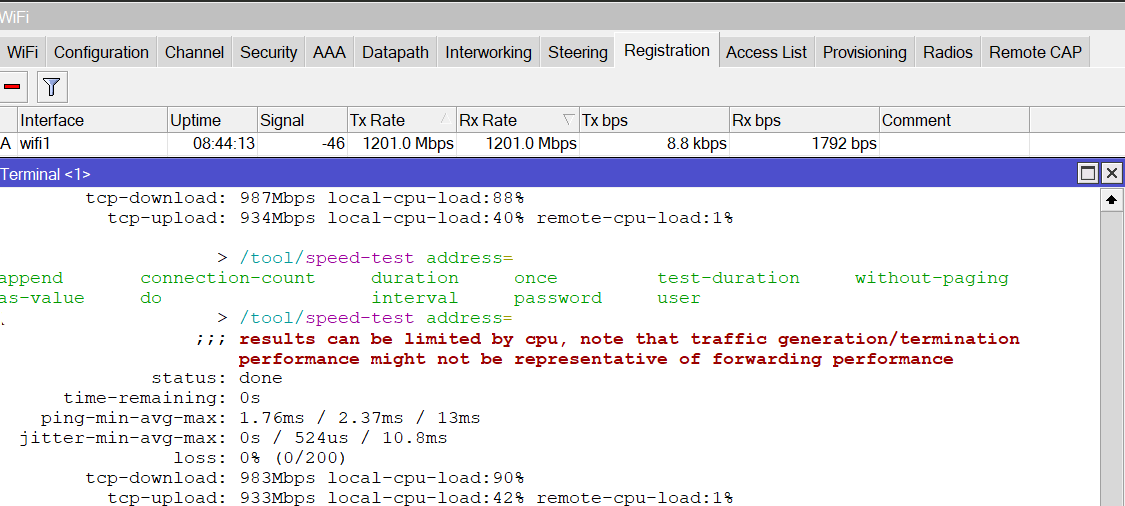Go to the Security tab
This screenshot has height=506, width=1125.
(x=268, y=52)
